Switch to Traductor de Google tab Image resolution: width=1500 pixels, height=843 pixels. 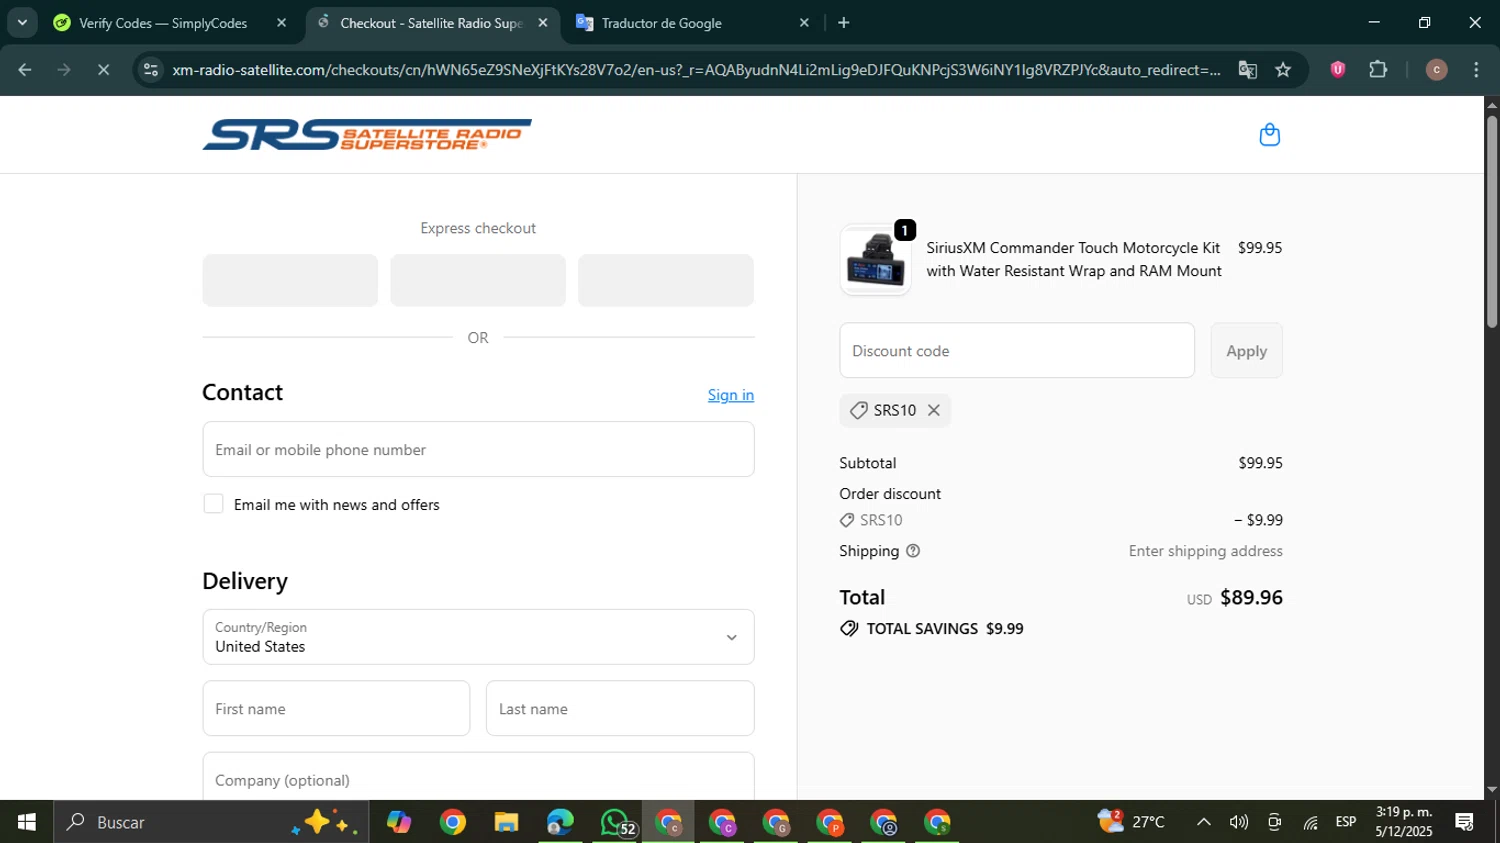661,23
